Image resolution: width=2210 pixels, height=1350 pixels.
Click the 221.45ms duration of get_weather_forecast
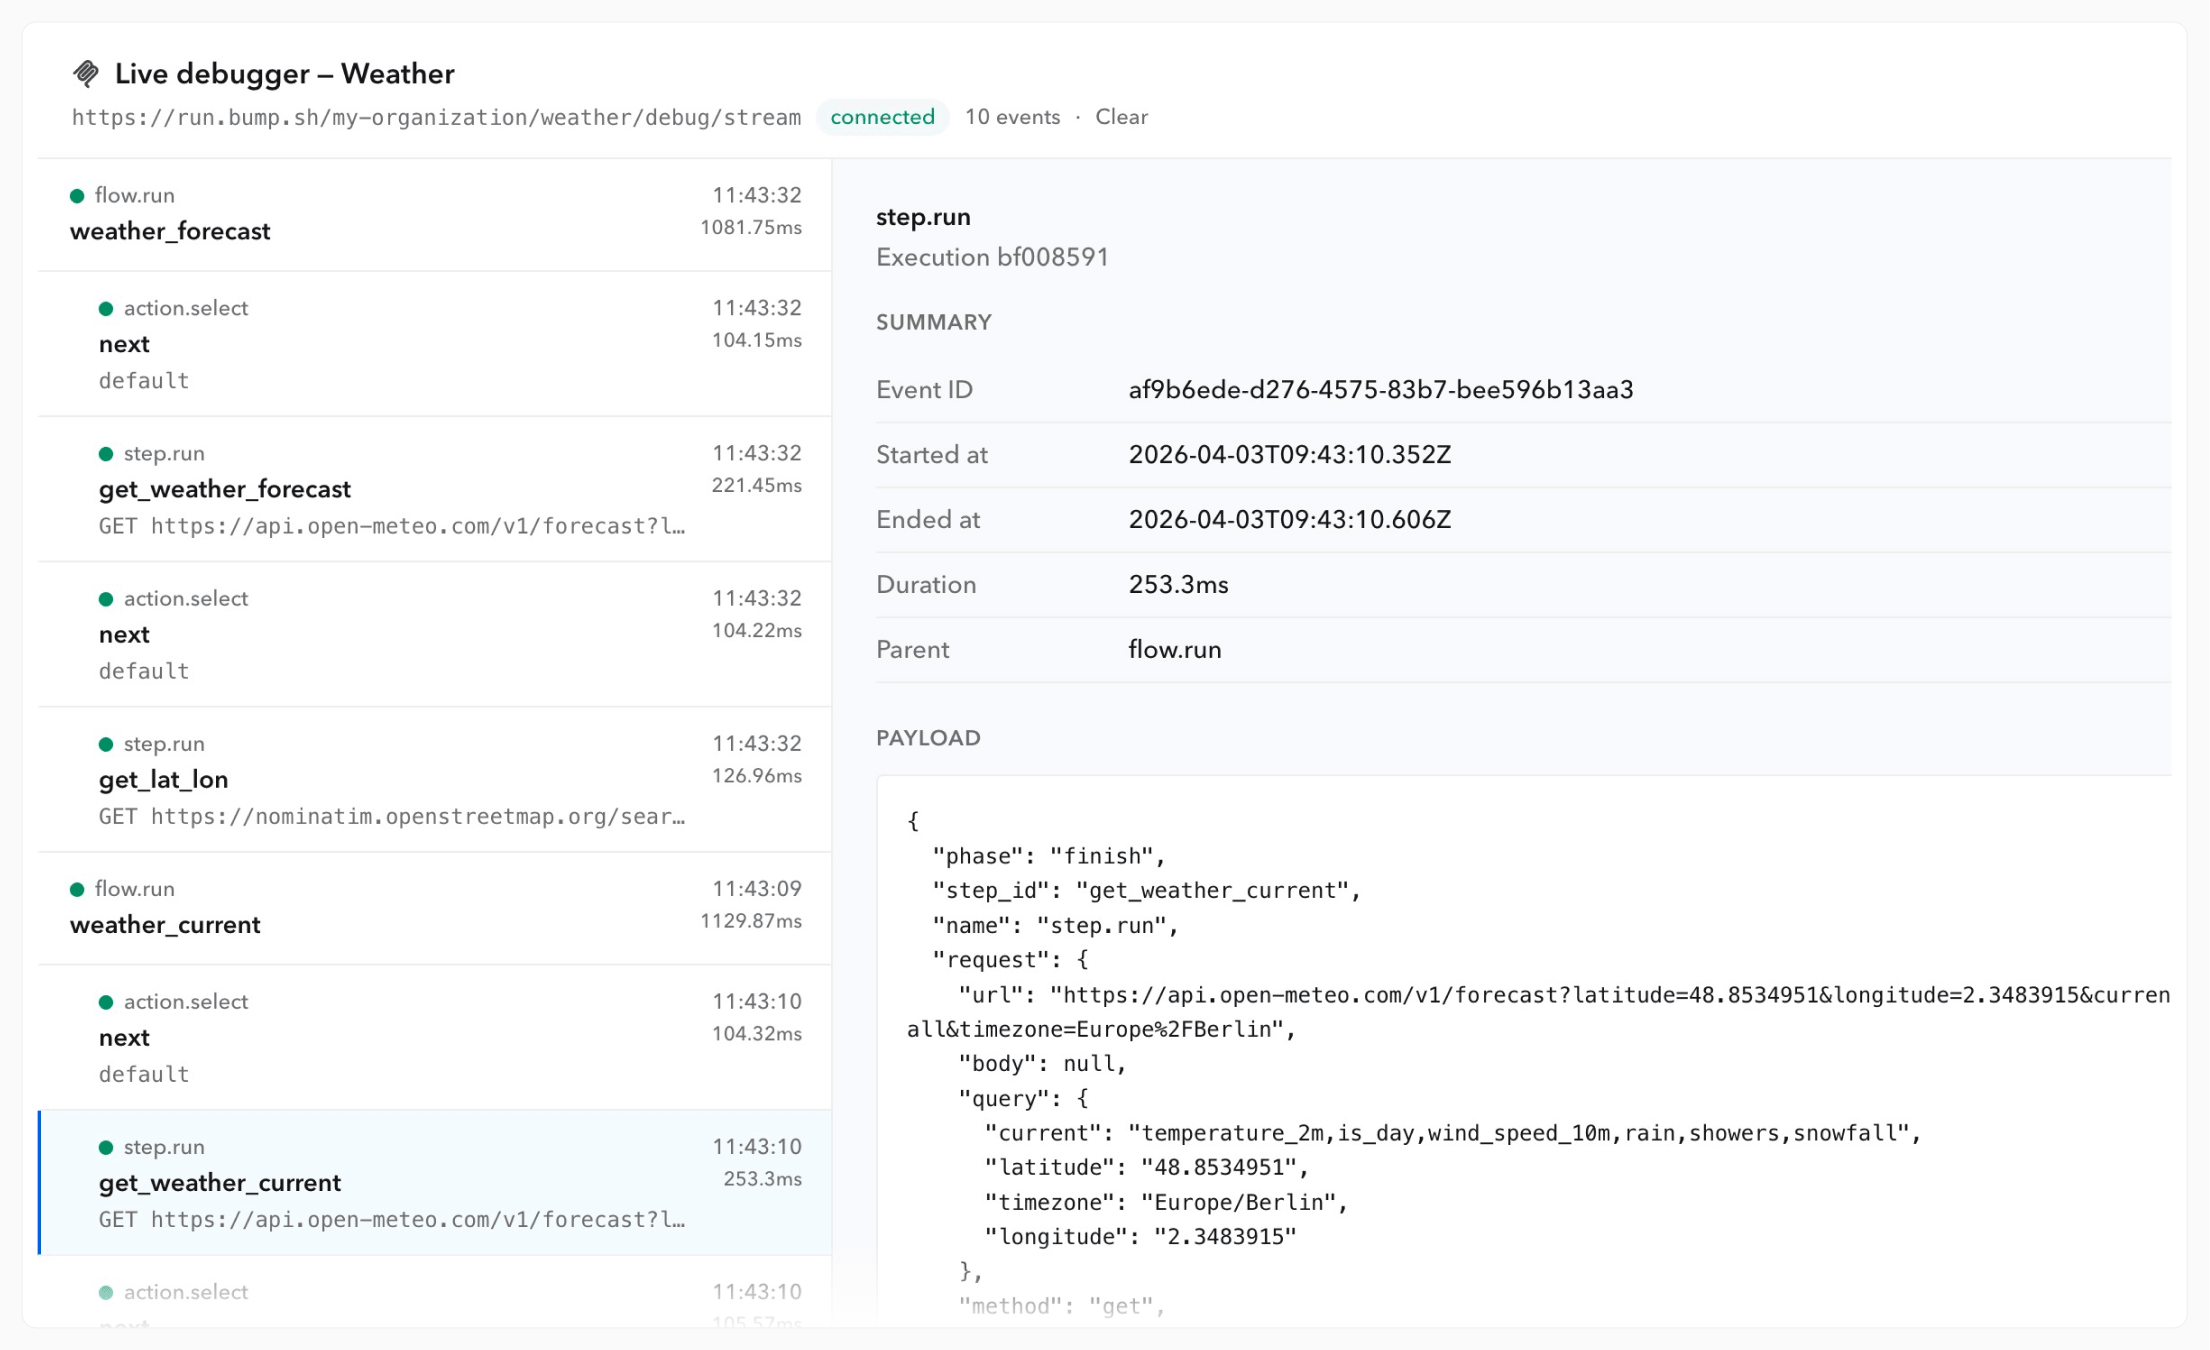(757, 485)
